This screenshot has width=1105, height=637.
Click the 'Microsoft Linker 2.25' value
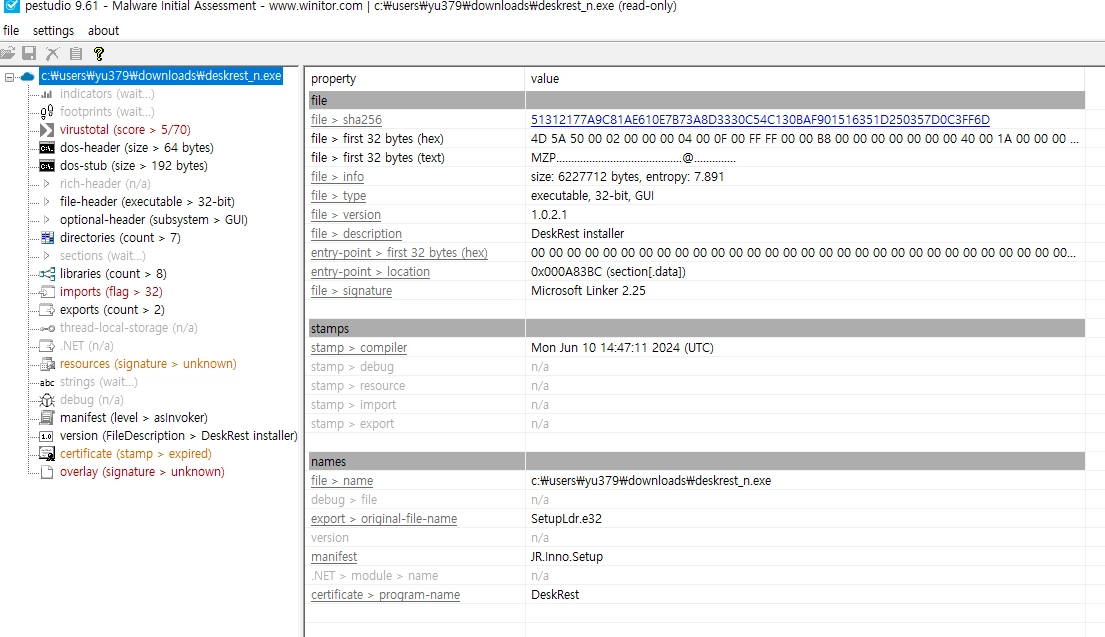click(x=588, y=290)
